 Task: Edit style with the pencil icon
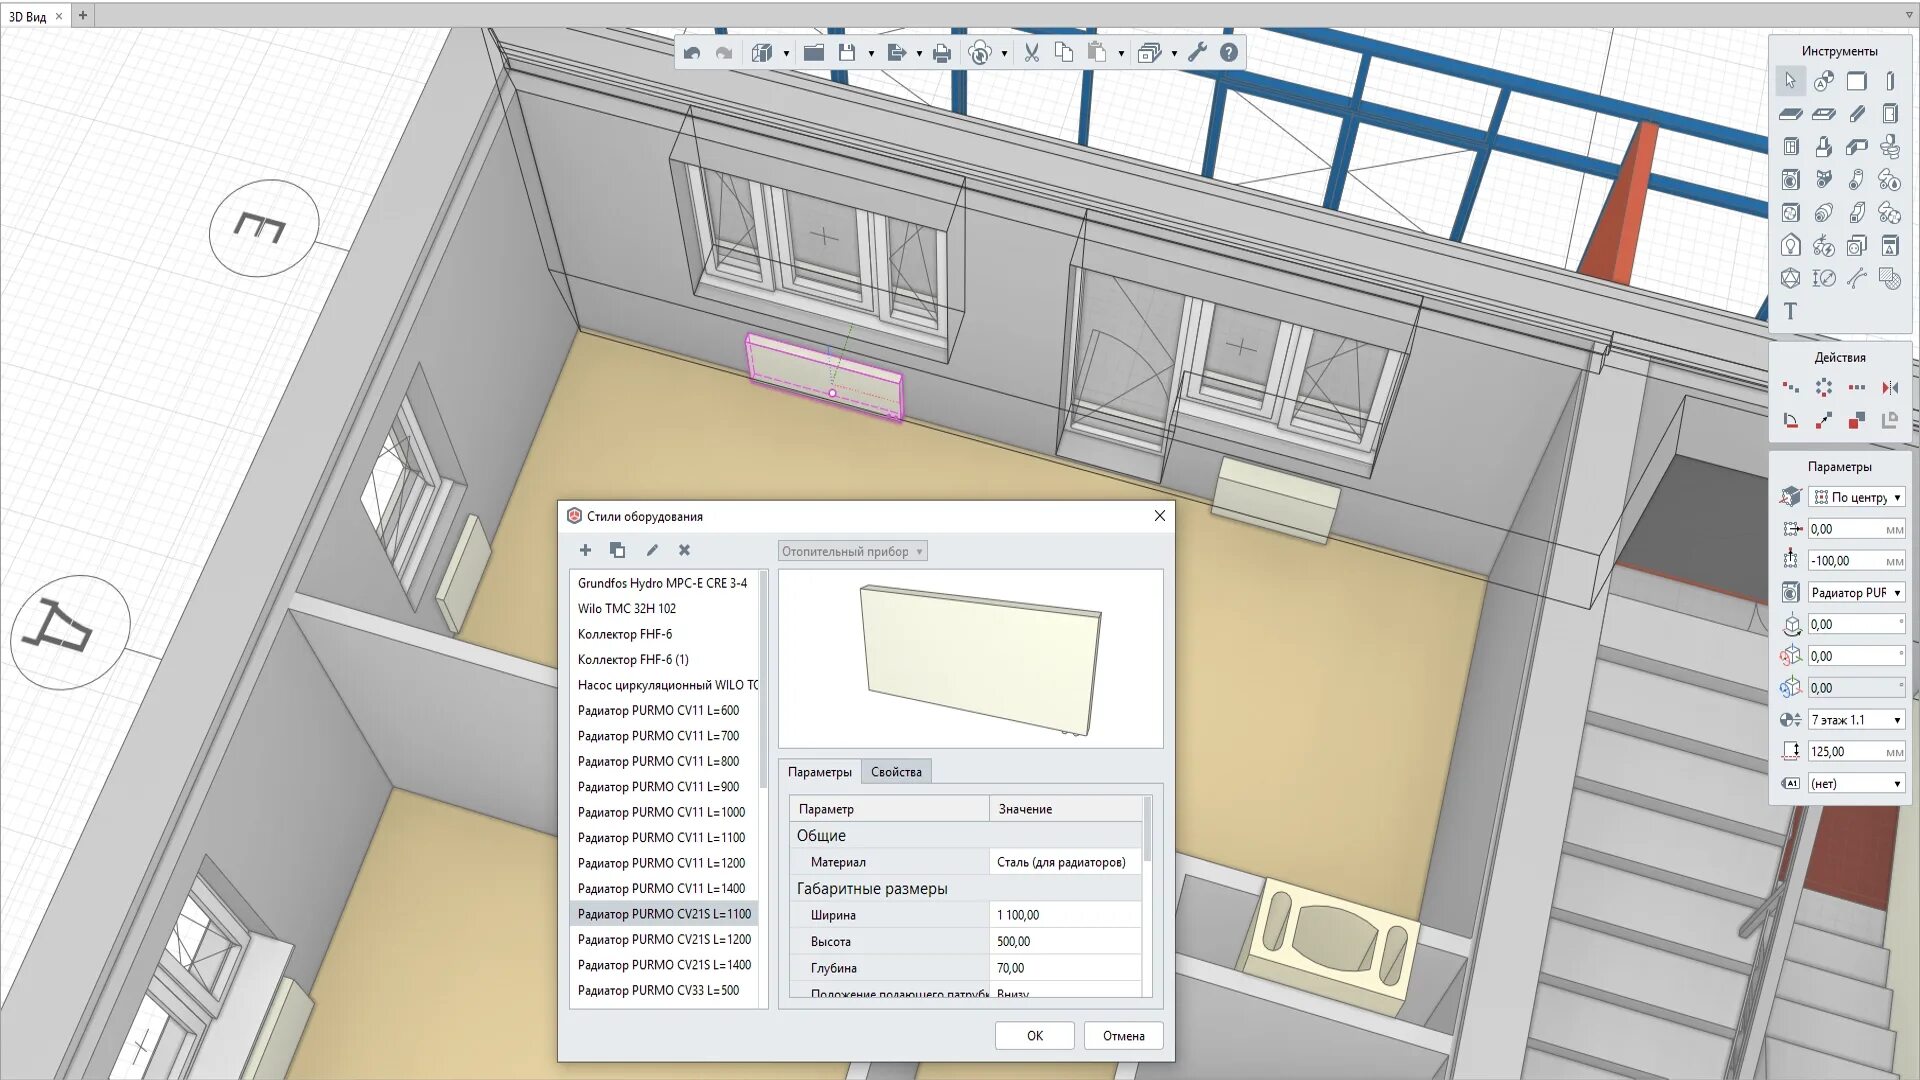(x=652, y=550)
